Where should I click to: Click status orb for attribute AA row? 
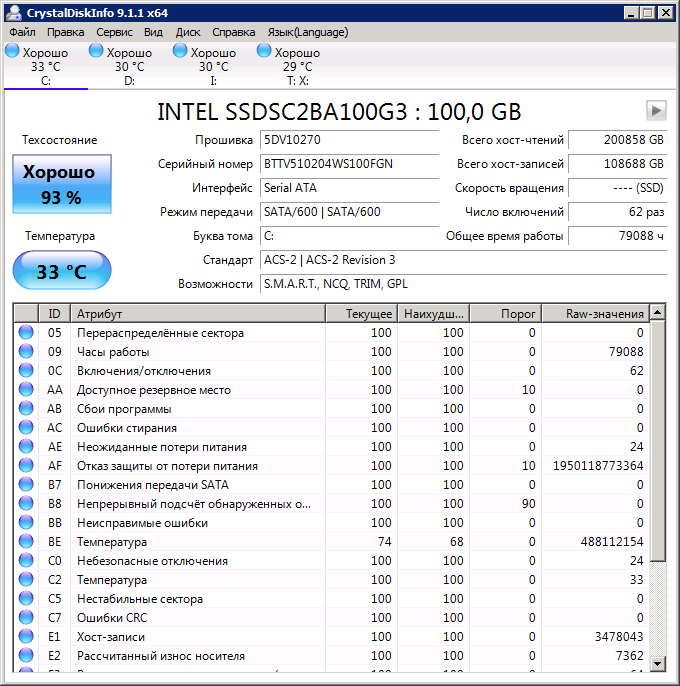tap(26, 389)
